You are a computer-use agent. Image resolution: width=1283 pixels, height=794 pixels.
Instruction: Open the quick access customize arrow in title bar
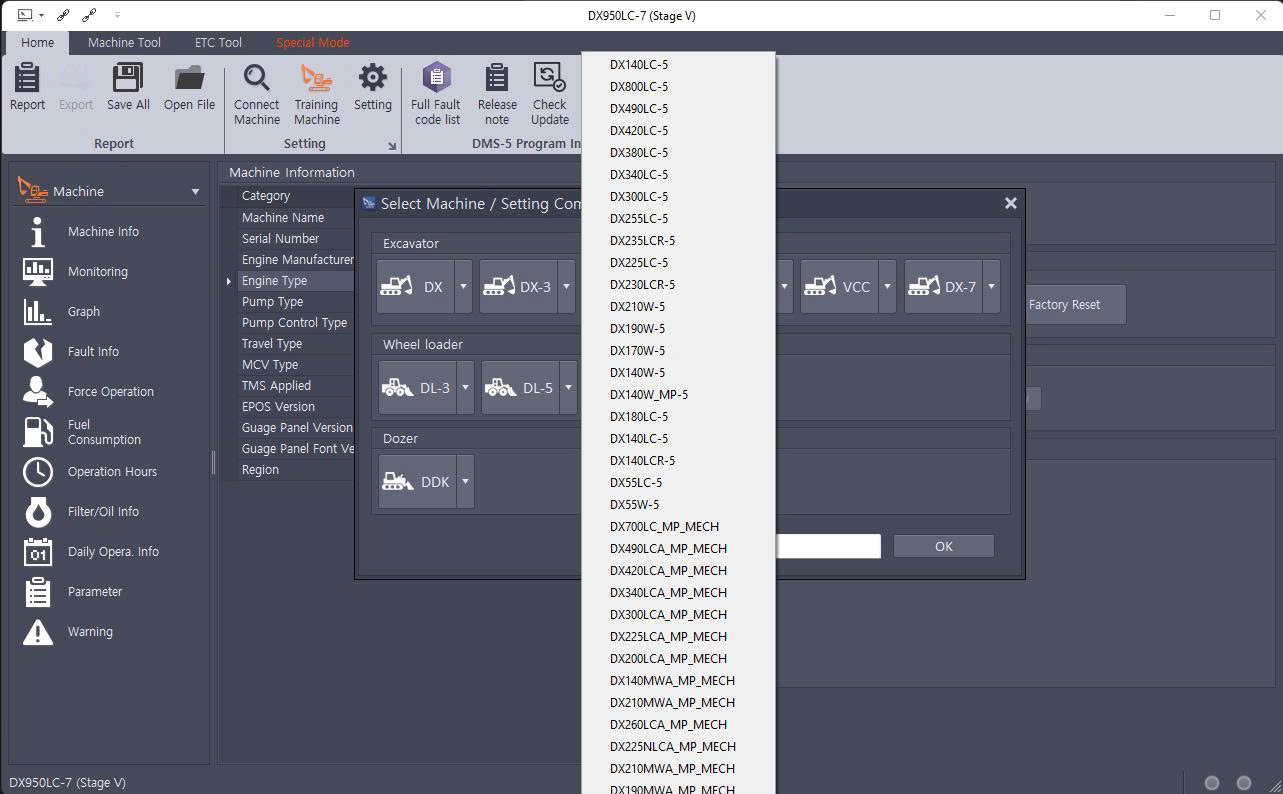(x=117, y=15)
